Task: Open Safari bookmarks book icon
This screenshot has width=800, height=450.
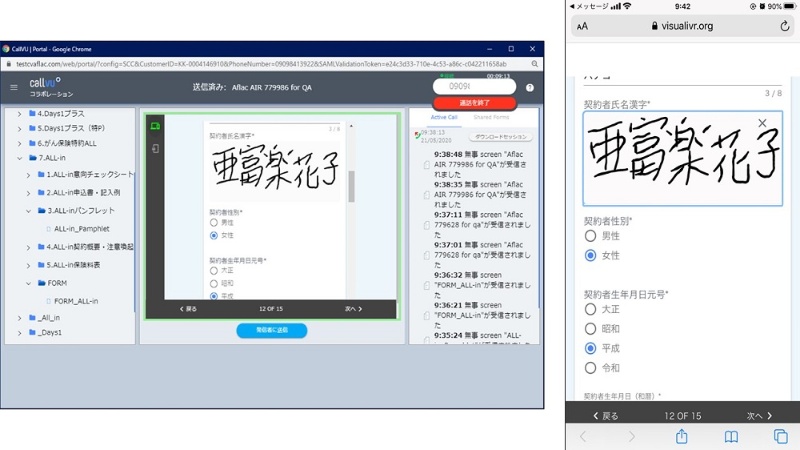Action: pyautogui.click(x=731, y=437)
